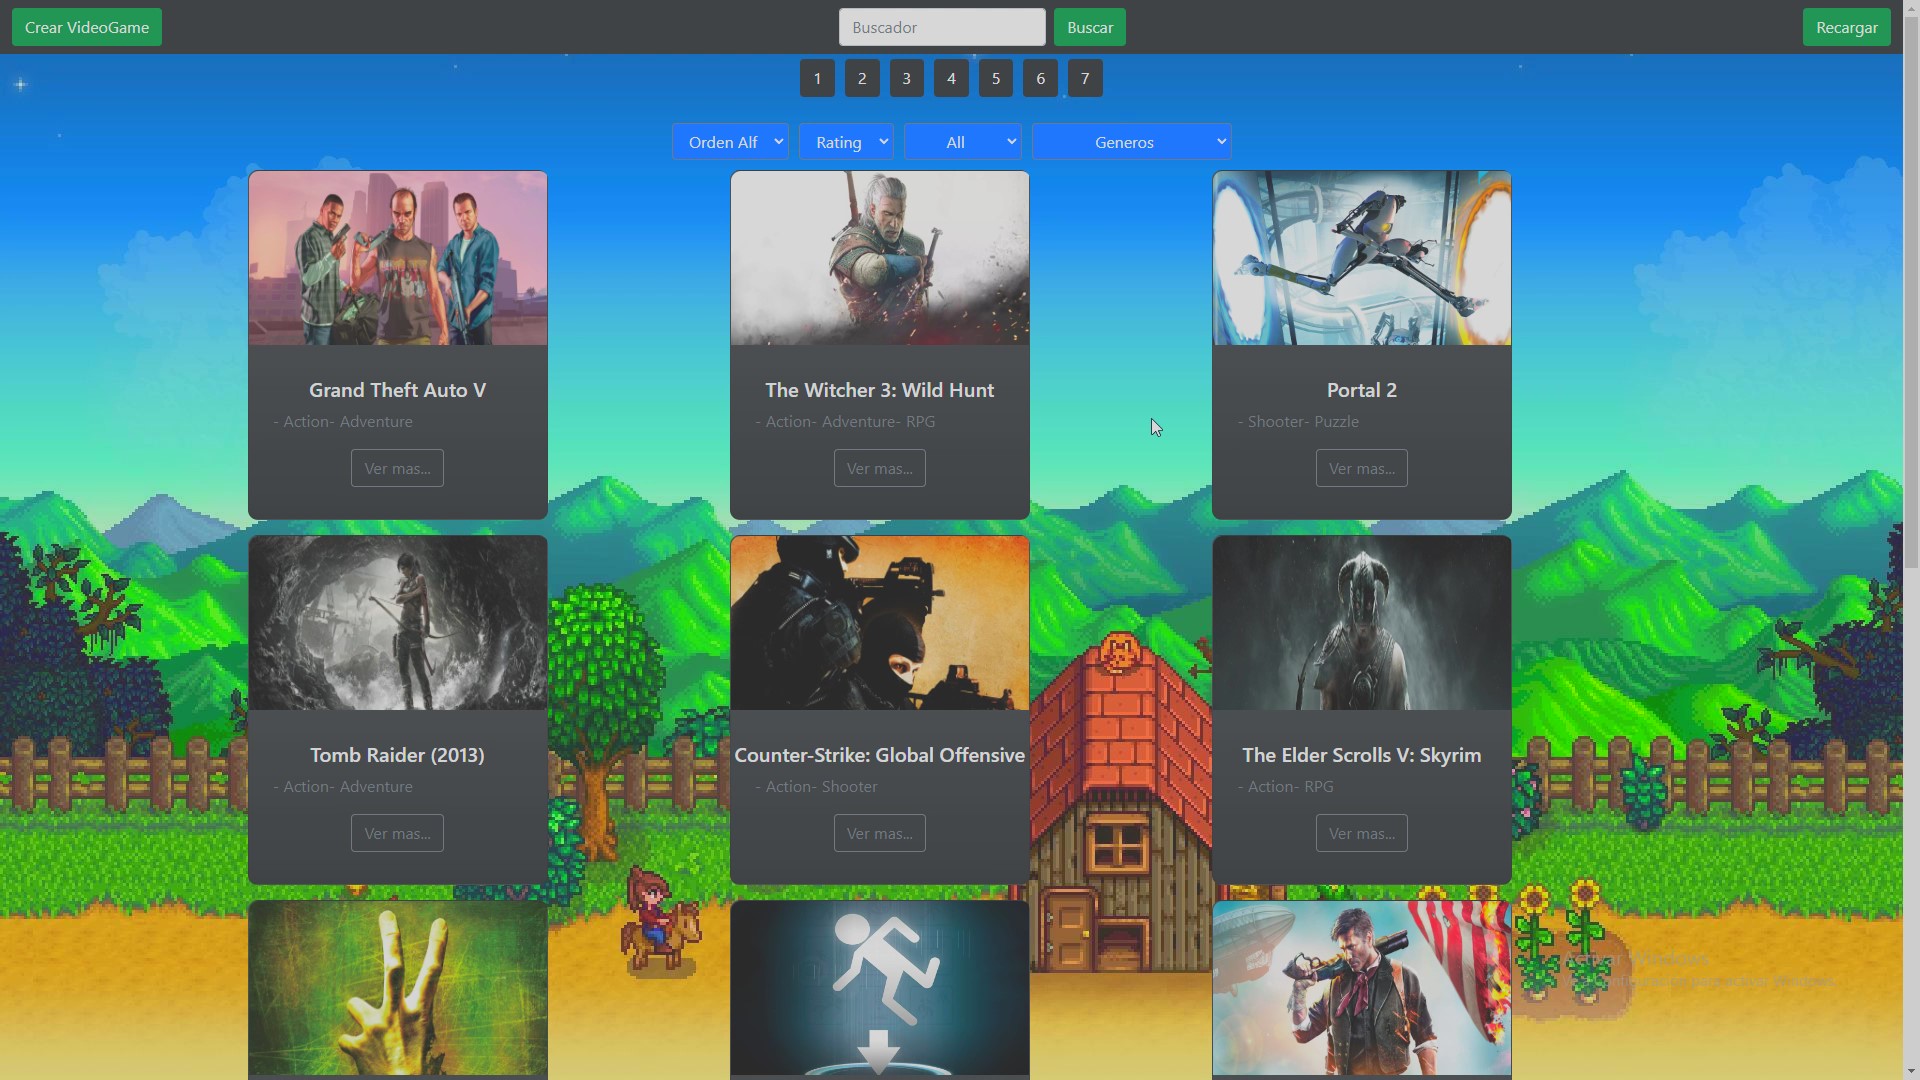Viewport: 1920px width, 1080px height.
Task: Click the running stick figure cover thumbnail
Action: pyautogui.click(x=880, y=988)
